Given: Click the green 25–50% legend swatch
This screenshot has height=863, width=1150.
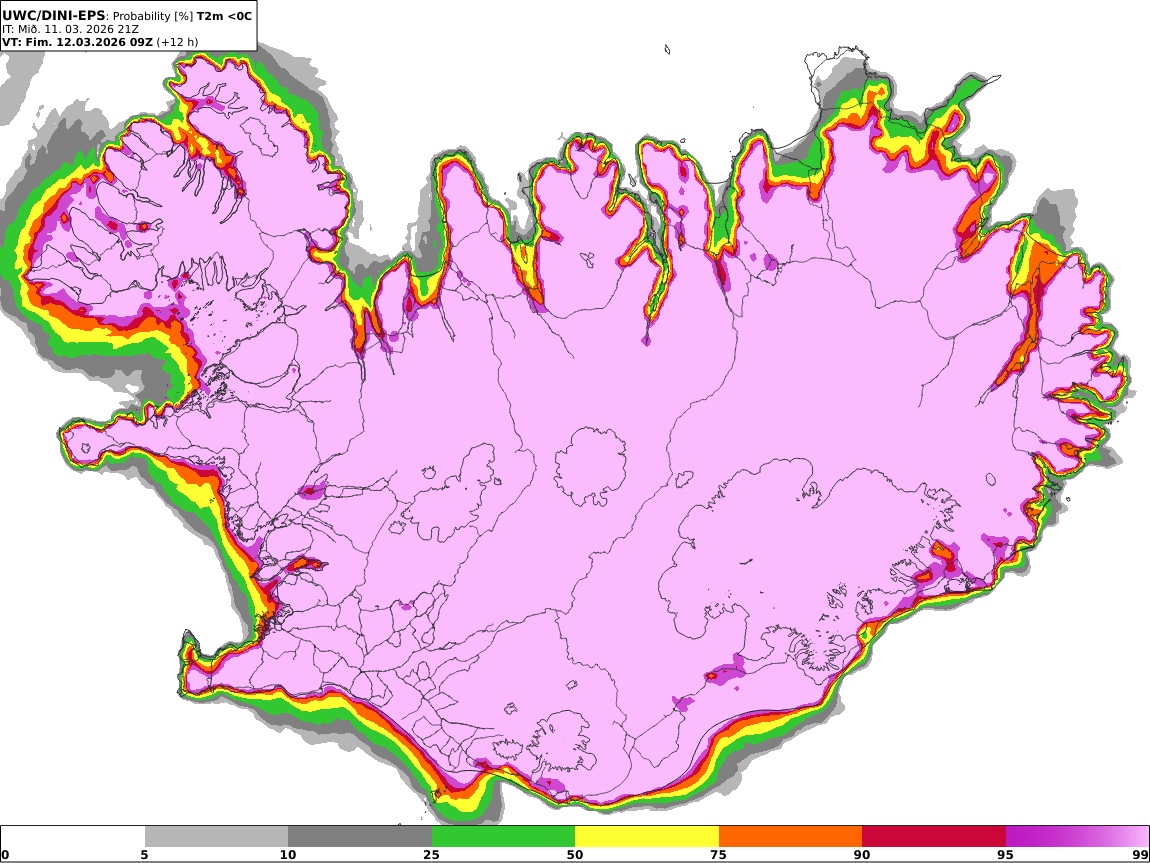Looking at the screenshot, I should coord(503,837).
